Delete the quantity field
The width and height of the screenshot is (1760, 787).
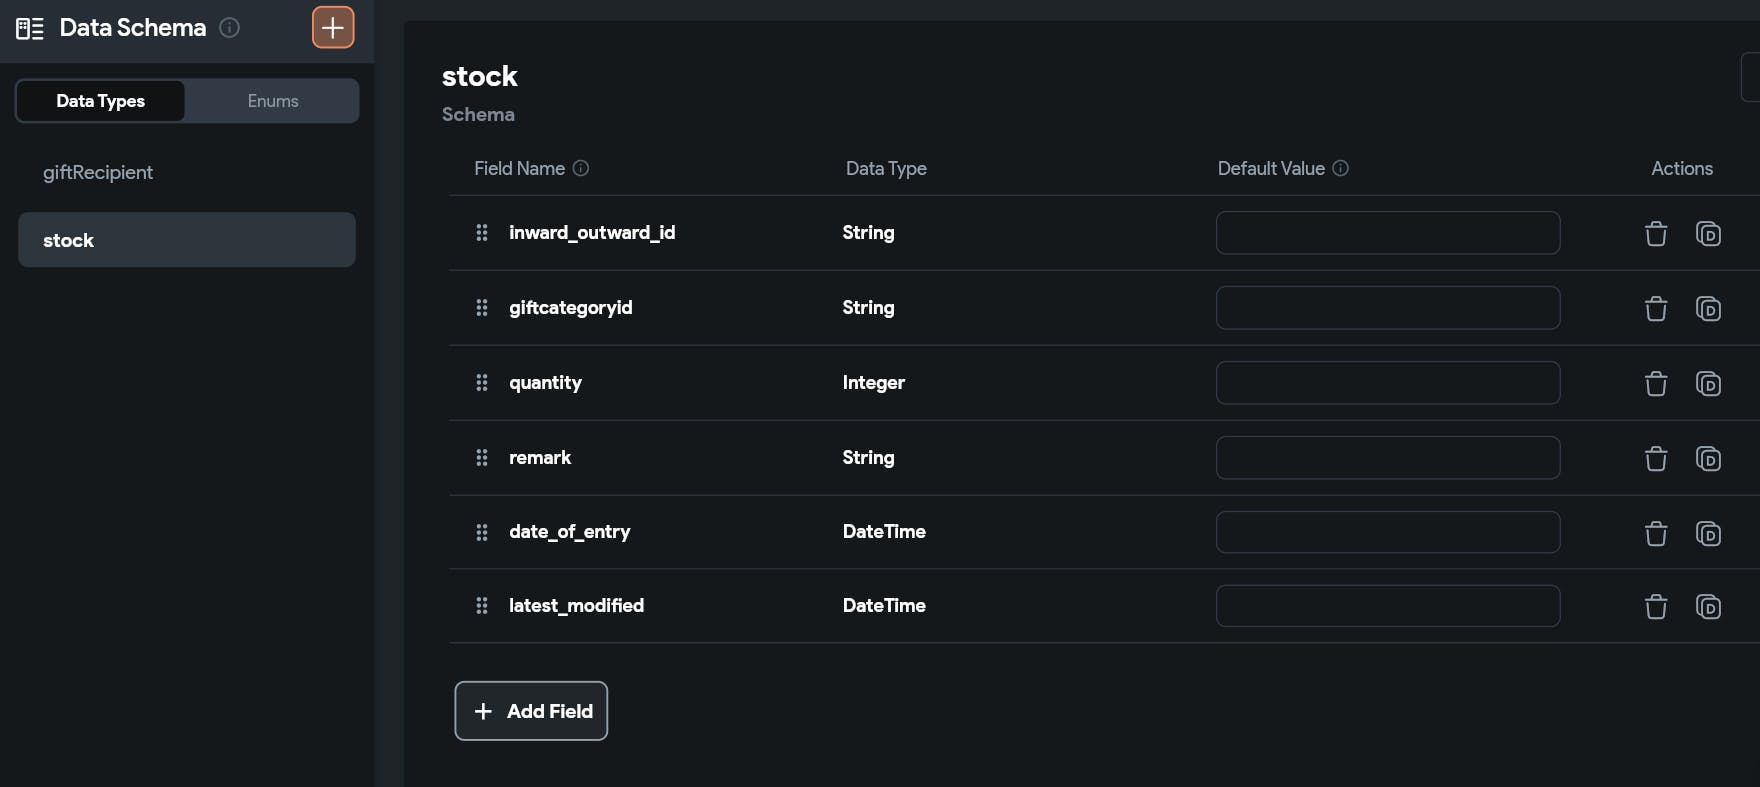click(1656, 383)
